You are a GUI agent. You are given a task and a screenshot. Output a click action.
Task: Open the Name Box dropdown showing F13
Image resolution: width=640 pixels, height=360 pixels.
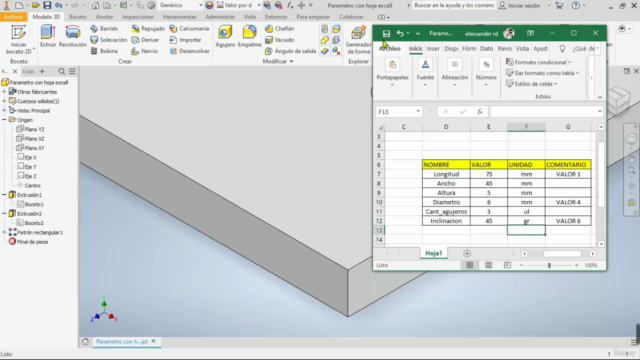click(418, 111)
